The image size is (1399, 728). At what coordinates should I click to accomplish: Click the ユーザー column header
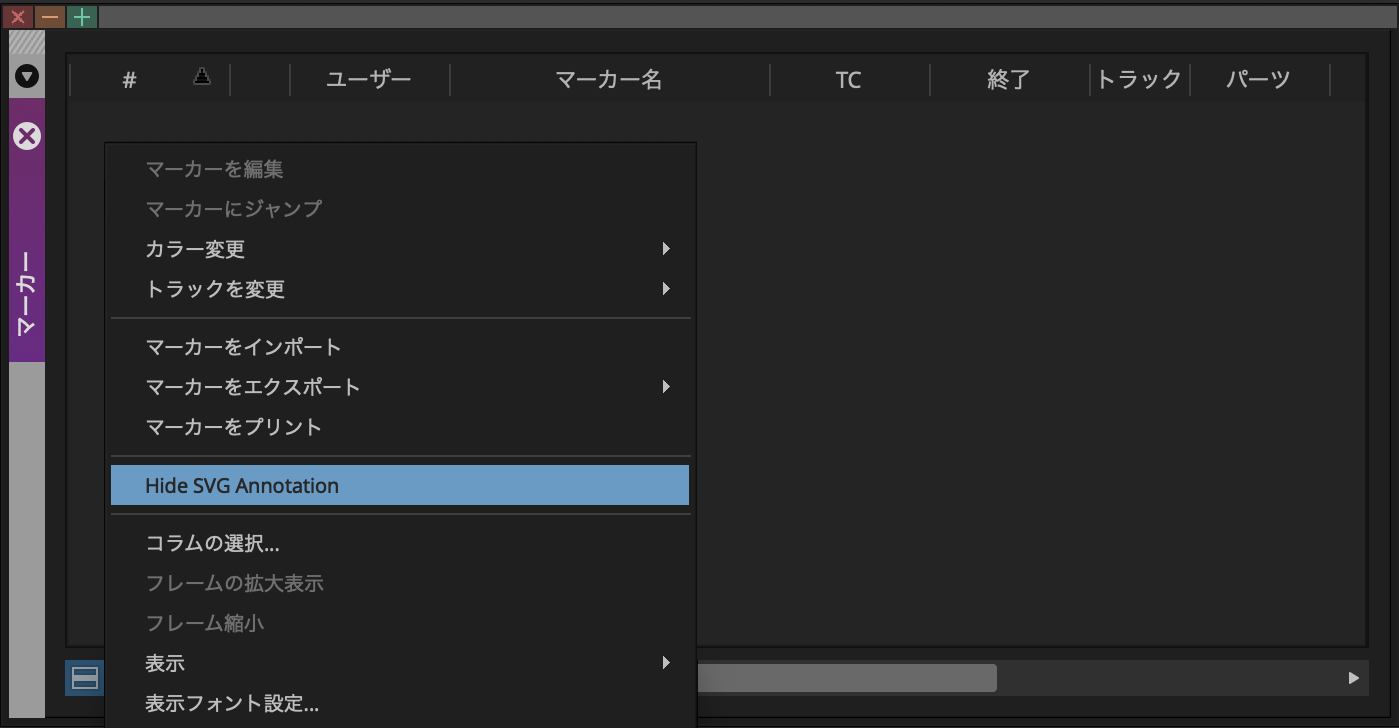(x=369, y=80)
